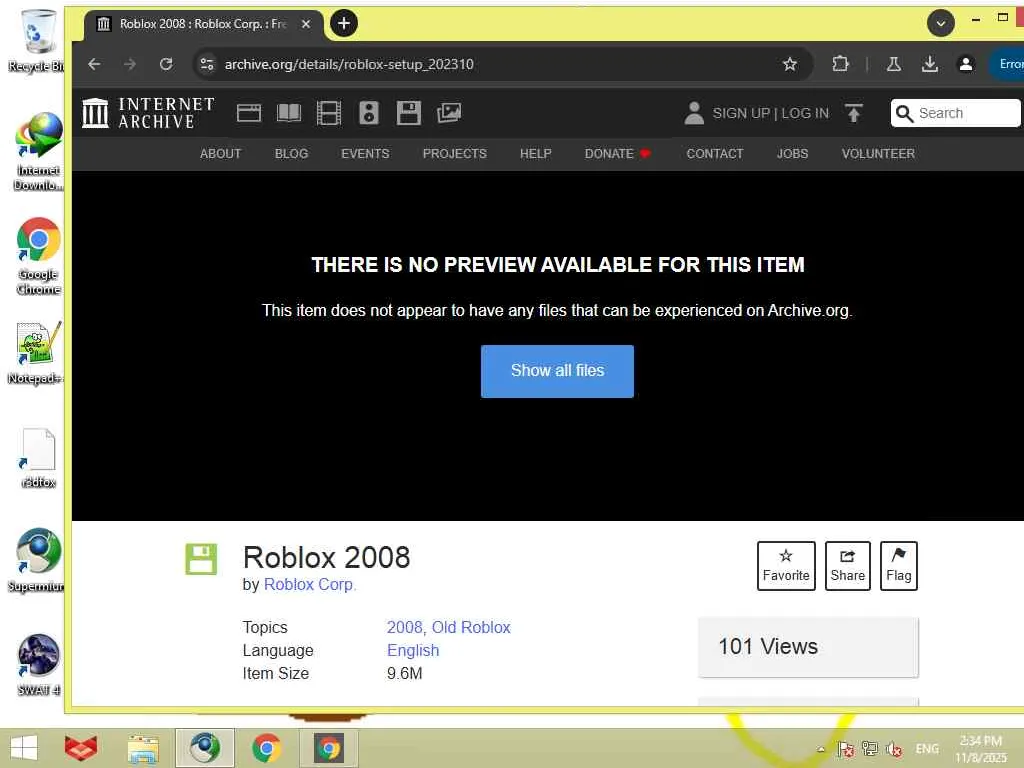Viewport: 1024px width, 768px height.
Task: Open the BLOG menu item
Action: [291, 153]
